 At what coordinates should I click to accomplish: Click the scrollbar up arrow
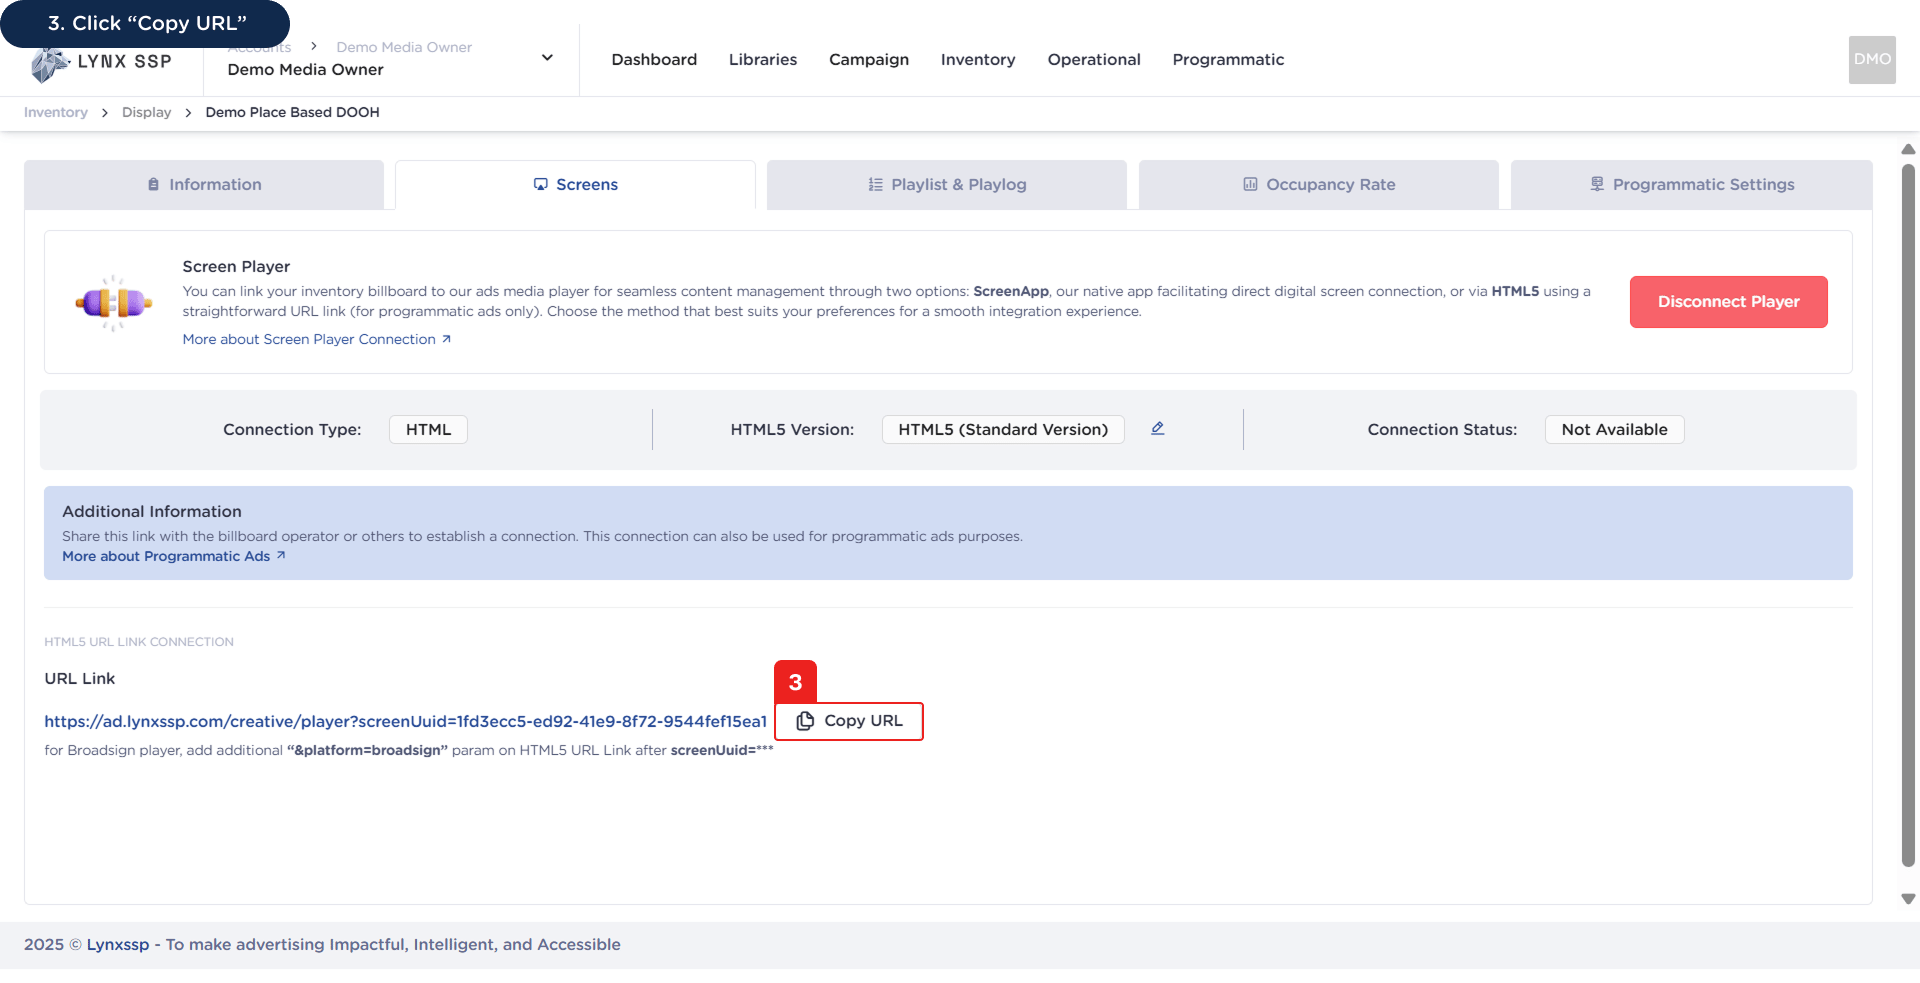point(1908,149)
